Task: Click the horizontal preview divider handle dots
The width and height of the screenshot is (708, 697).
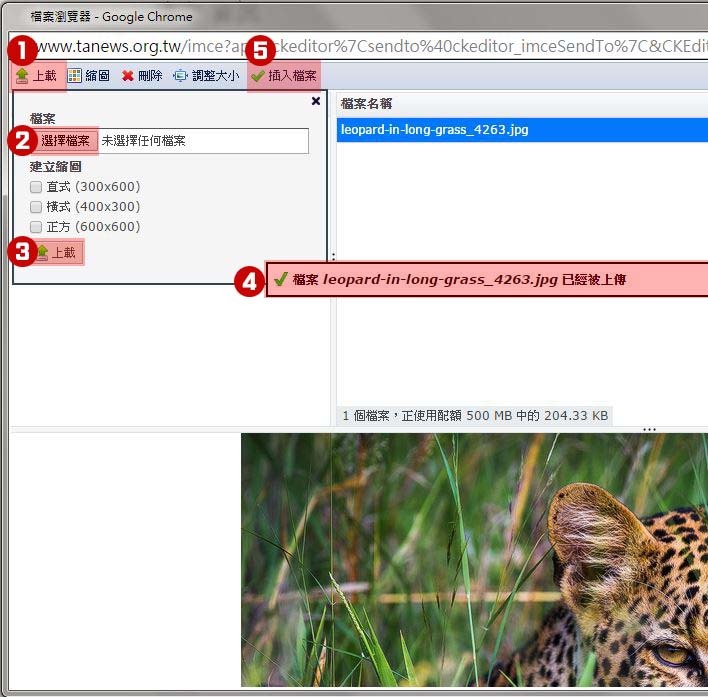Action: click(649, 430)
